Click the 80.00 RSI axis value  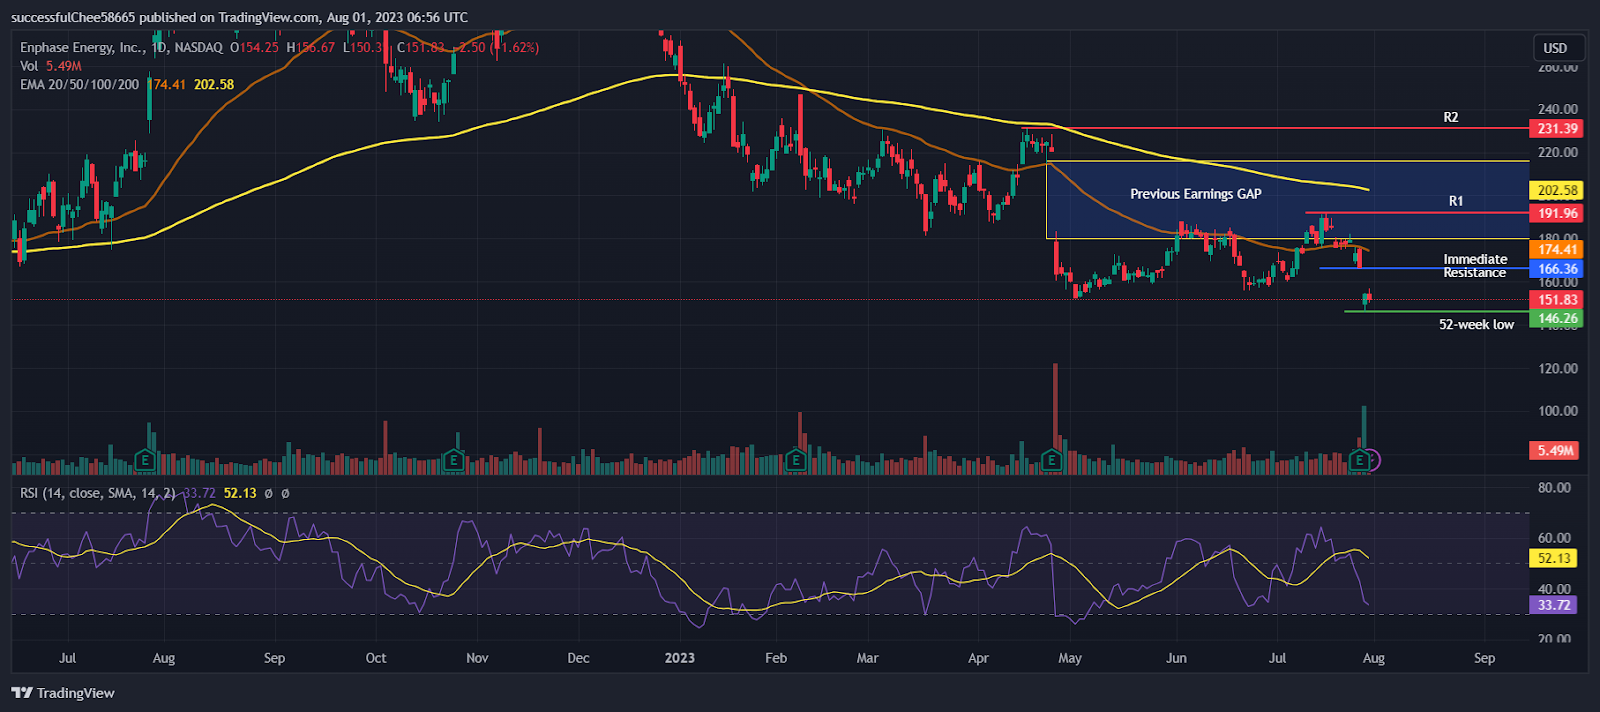[1554, 488]
